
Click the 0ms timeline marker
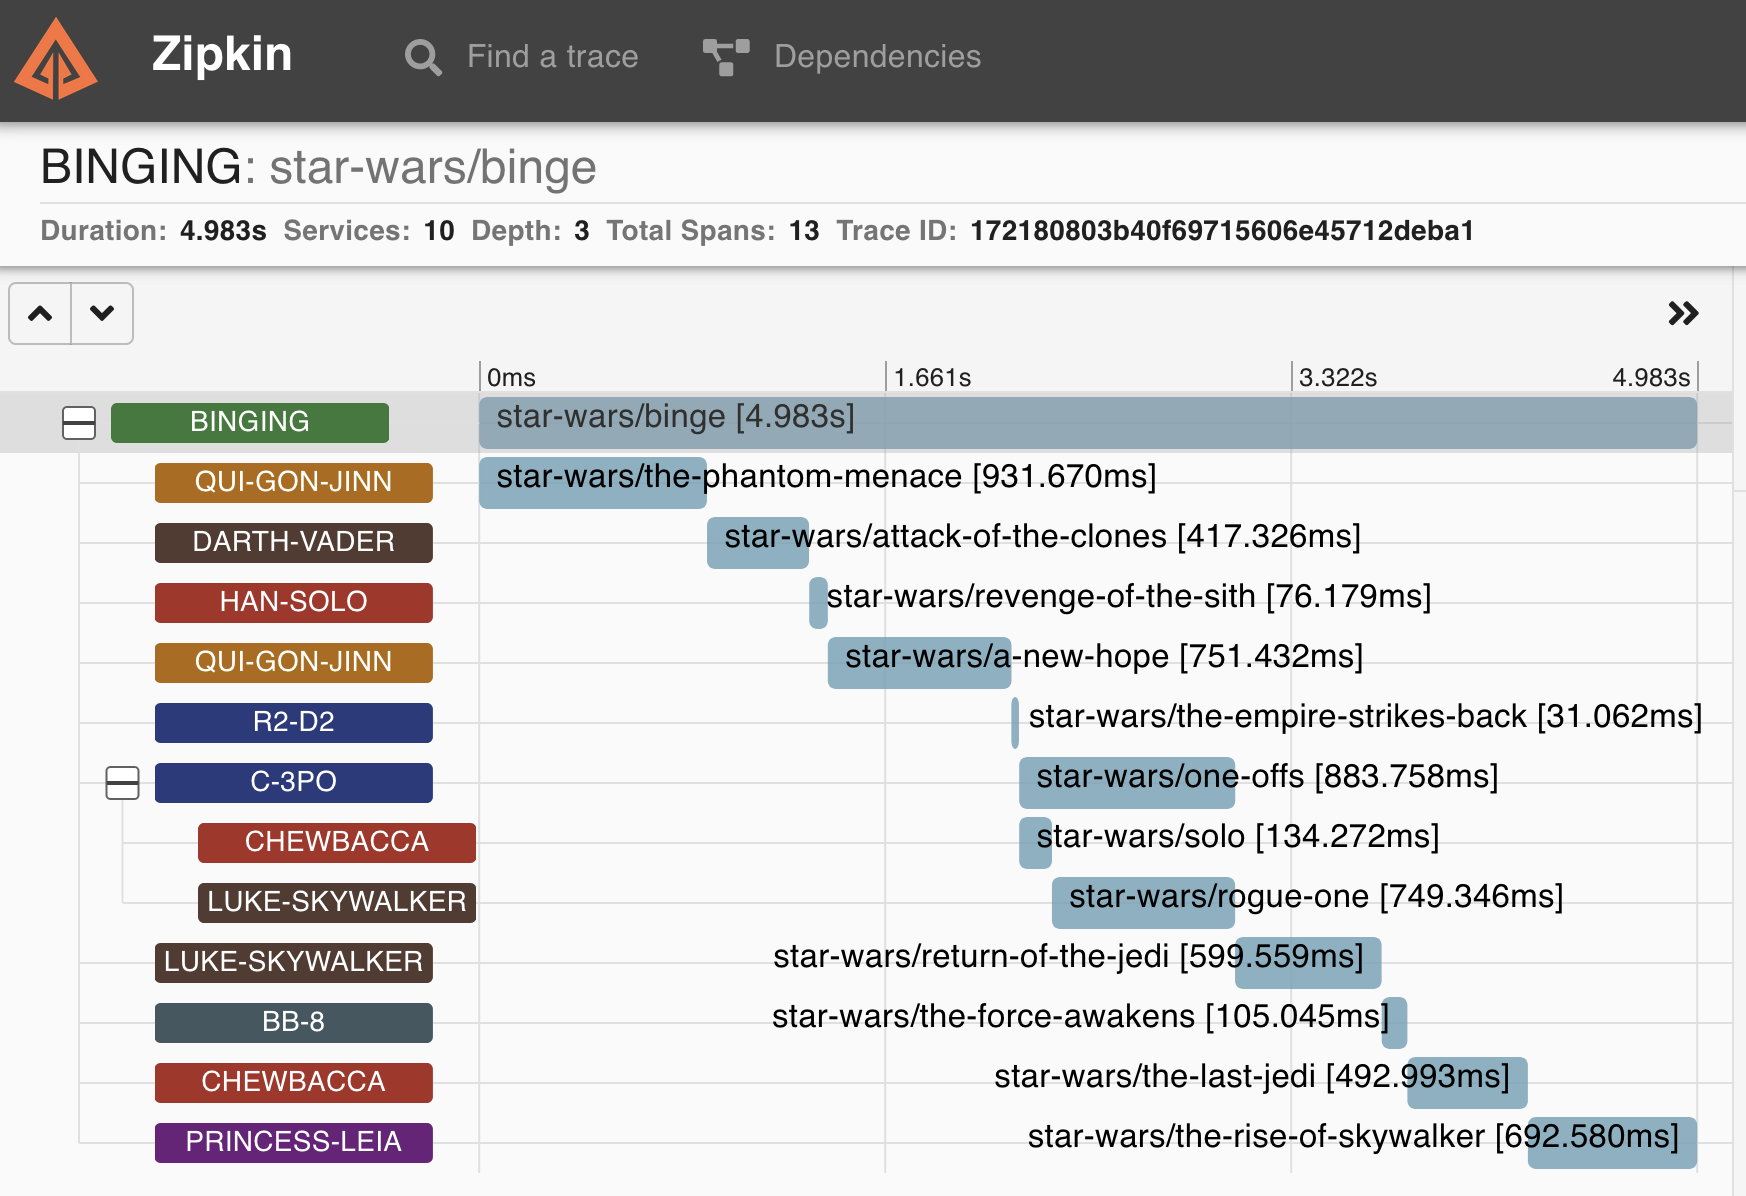pos(511,378)
